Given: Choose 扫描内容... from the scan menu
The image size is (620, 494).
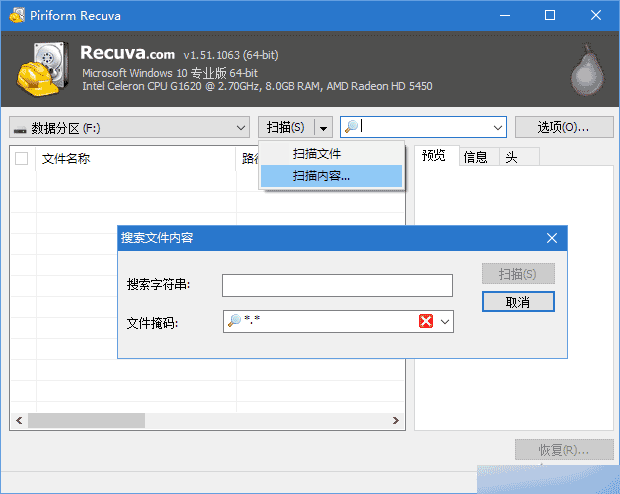Looking at the screenshot, I should 331,176.
